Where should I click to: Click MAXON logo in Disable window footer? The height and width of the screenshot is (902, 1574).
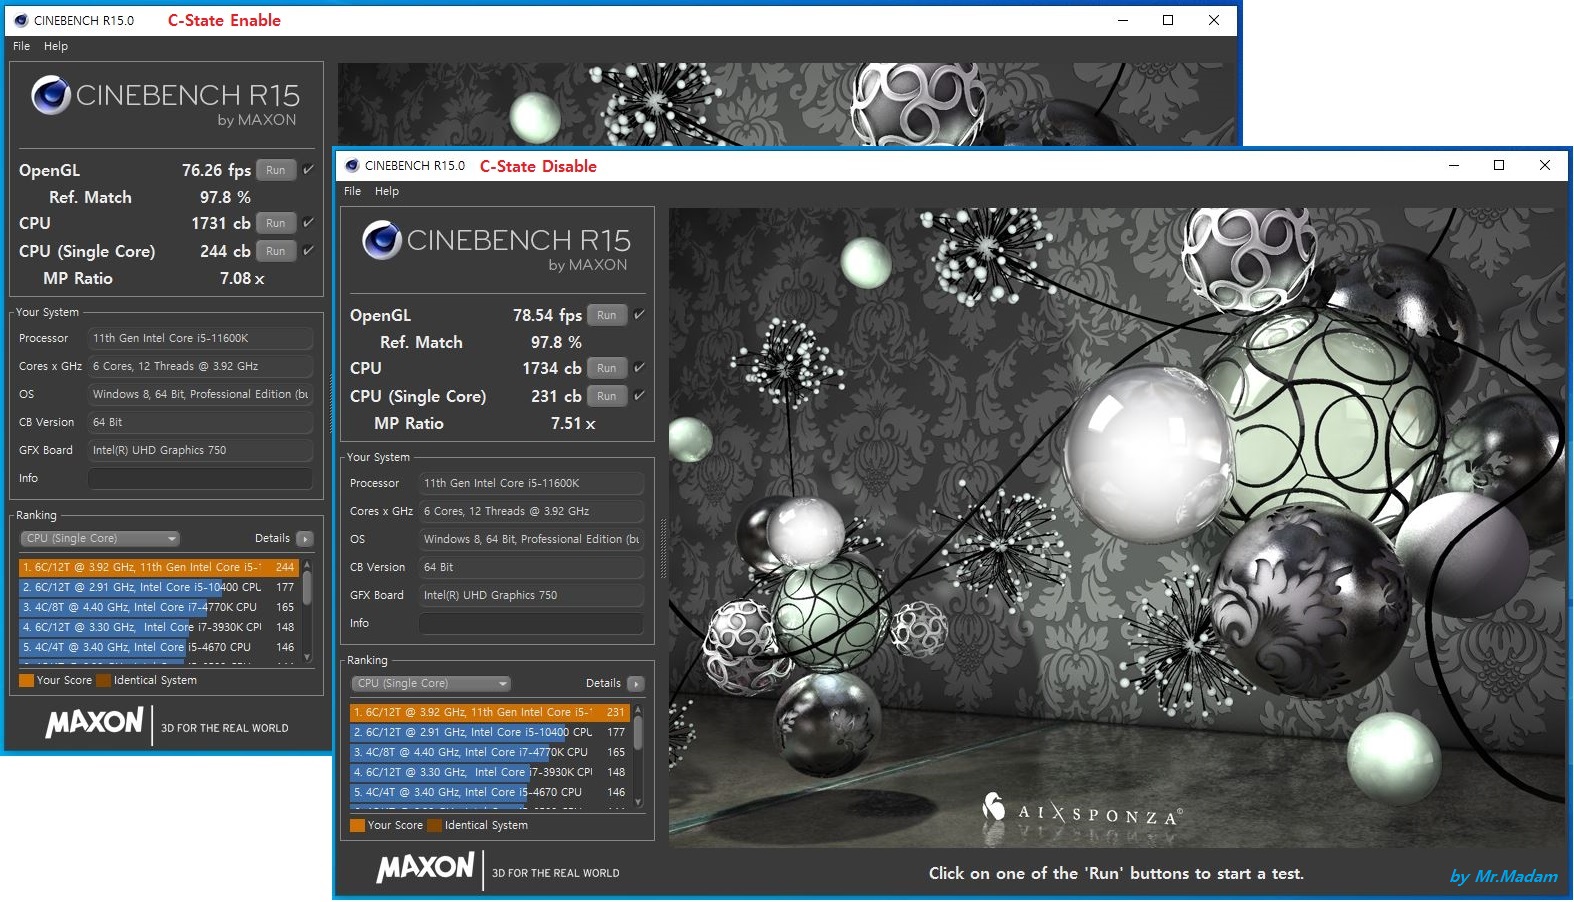pyautogui.click(x=425, y=867)
